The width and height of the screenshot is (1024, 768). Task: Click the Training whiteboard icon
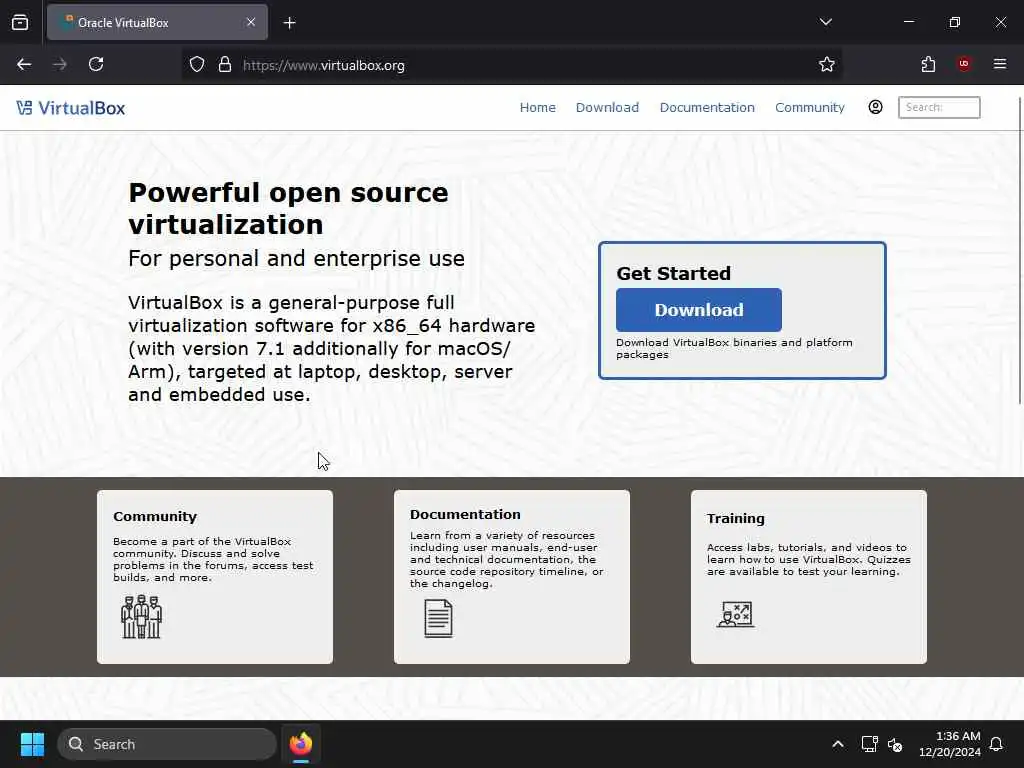736,615
